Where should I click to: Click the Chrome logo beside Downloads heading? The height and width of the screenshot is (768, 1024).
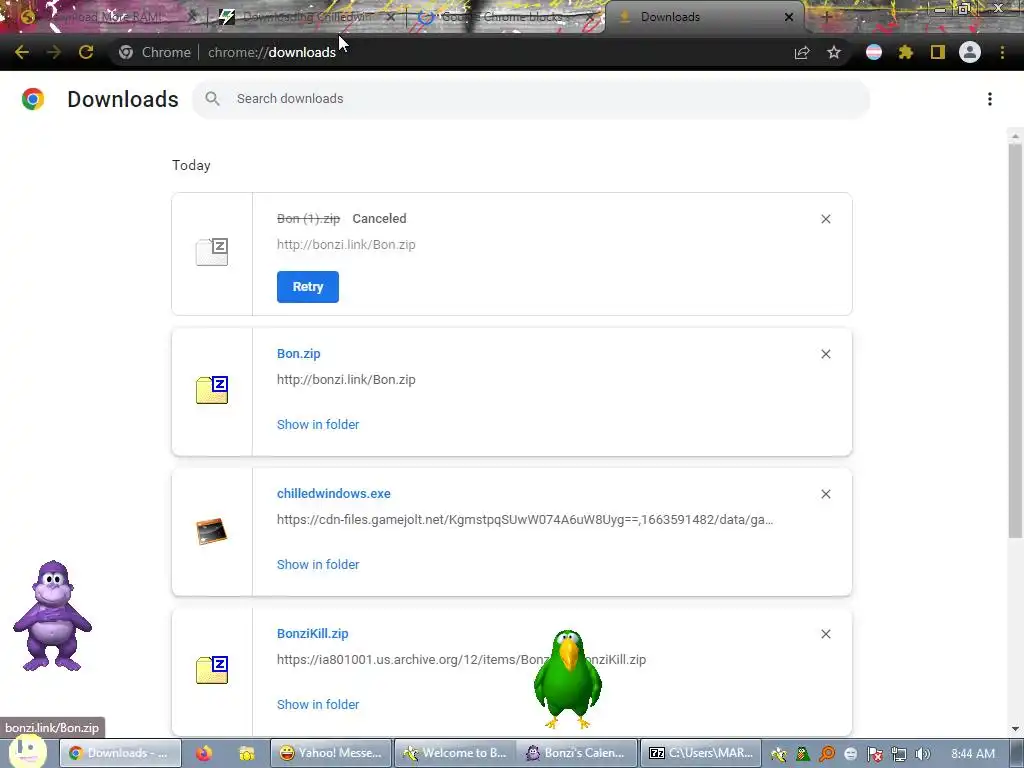33,99
